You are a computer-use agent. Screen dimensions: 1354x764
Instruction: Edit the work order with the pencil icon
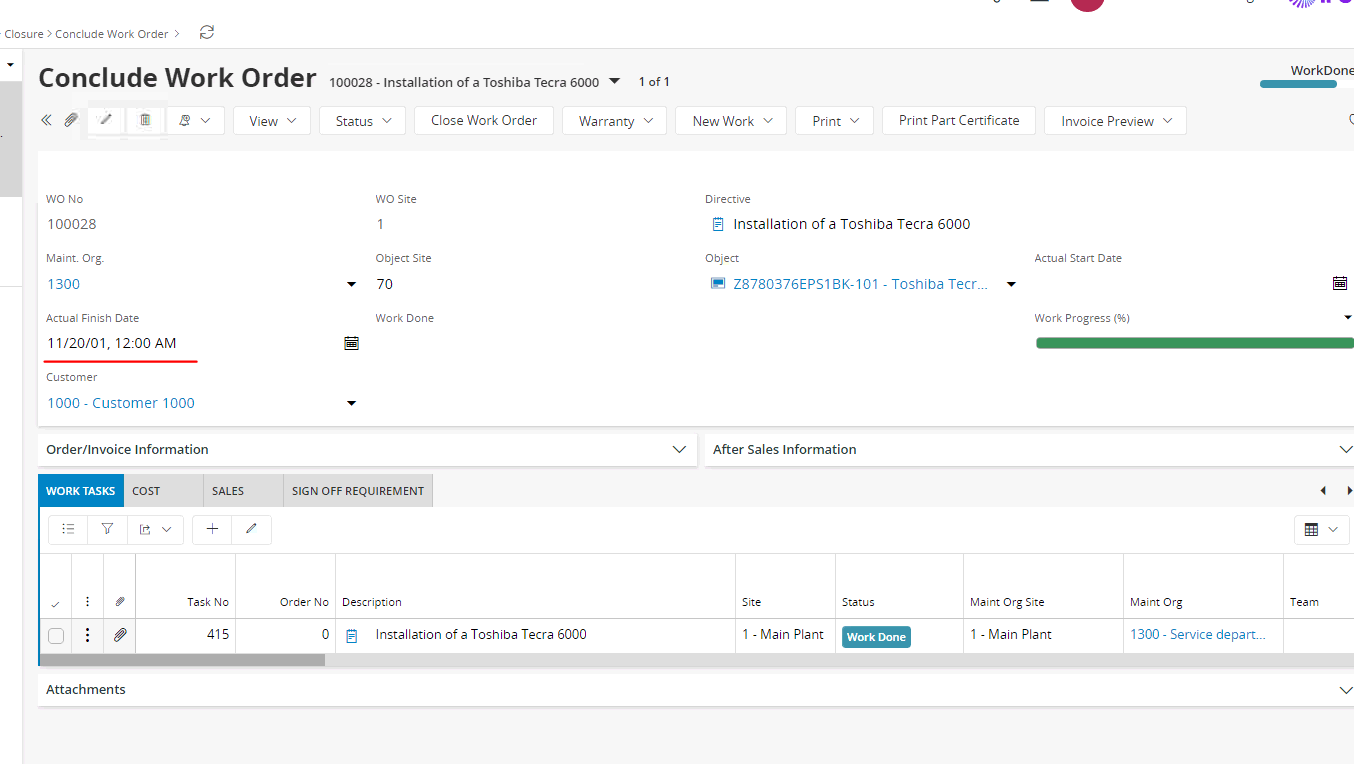[x=106, y=120]
